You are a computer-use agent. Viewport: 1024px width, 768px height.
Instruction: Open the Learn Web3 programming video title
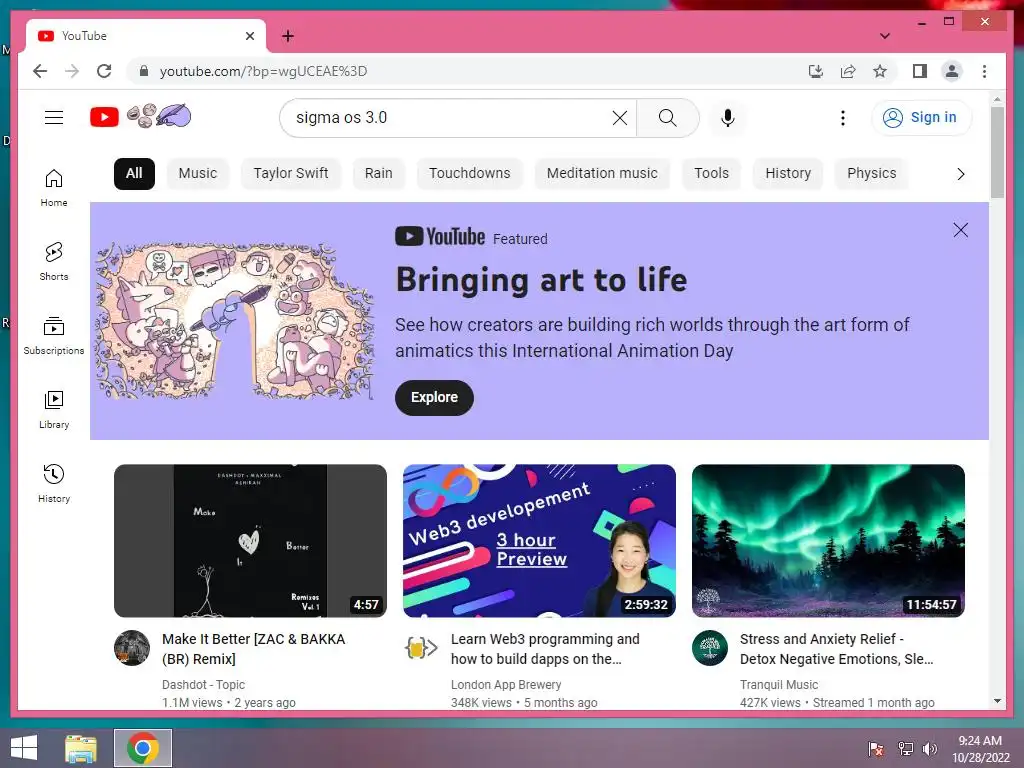(x=545, y=649)
